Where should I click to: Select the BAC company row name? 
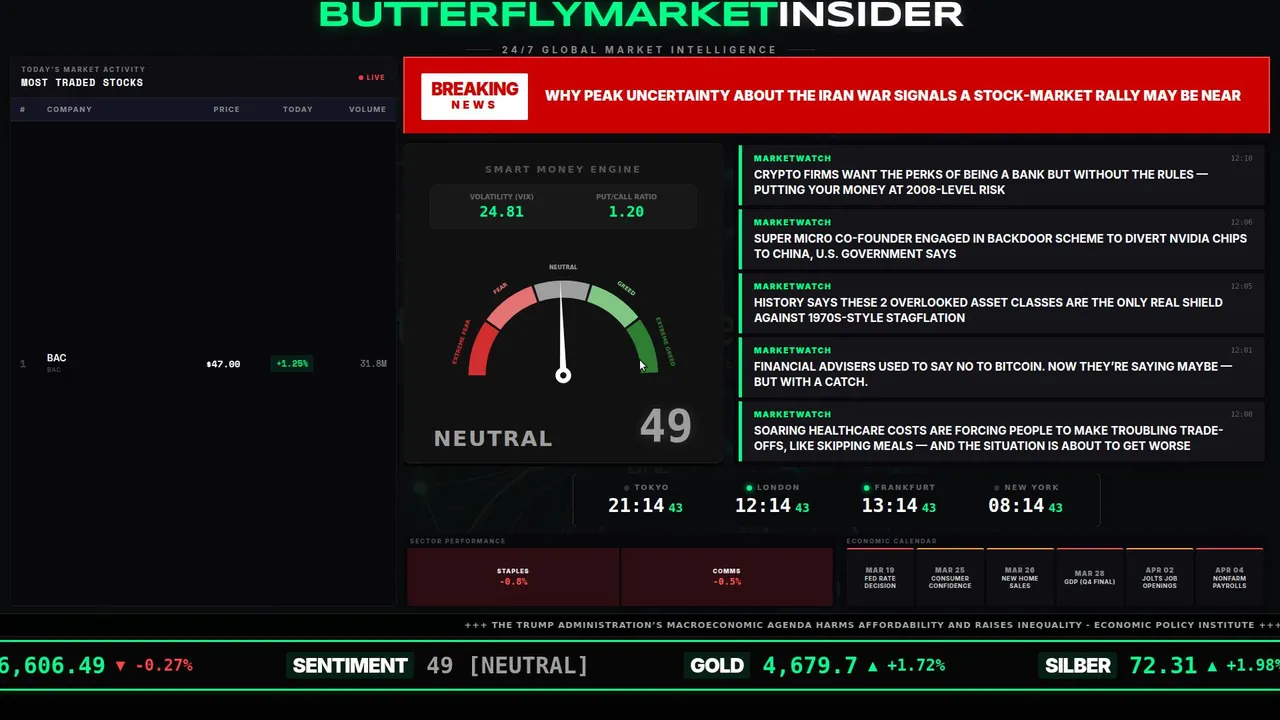point(56,358)
